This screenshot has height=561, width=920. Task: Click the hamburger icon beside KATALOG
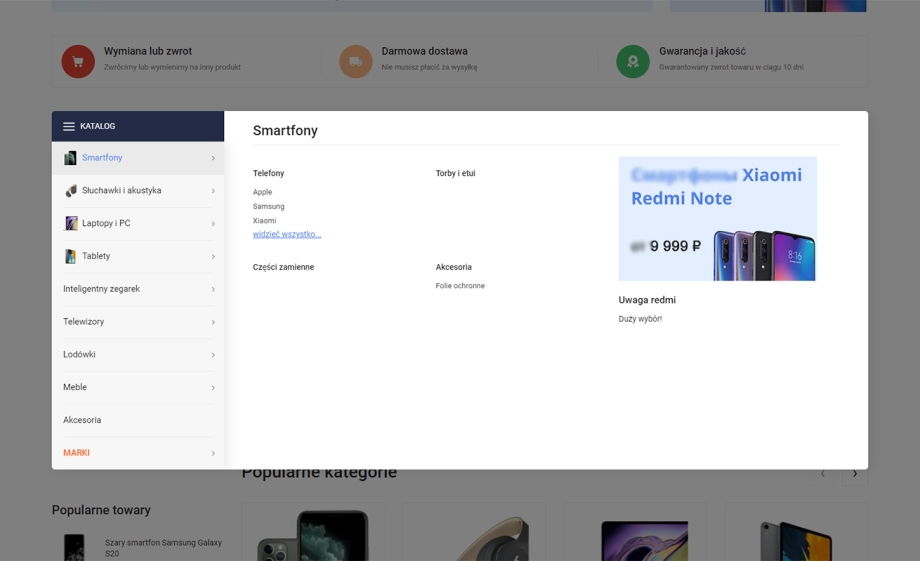pos(69,127)
